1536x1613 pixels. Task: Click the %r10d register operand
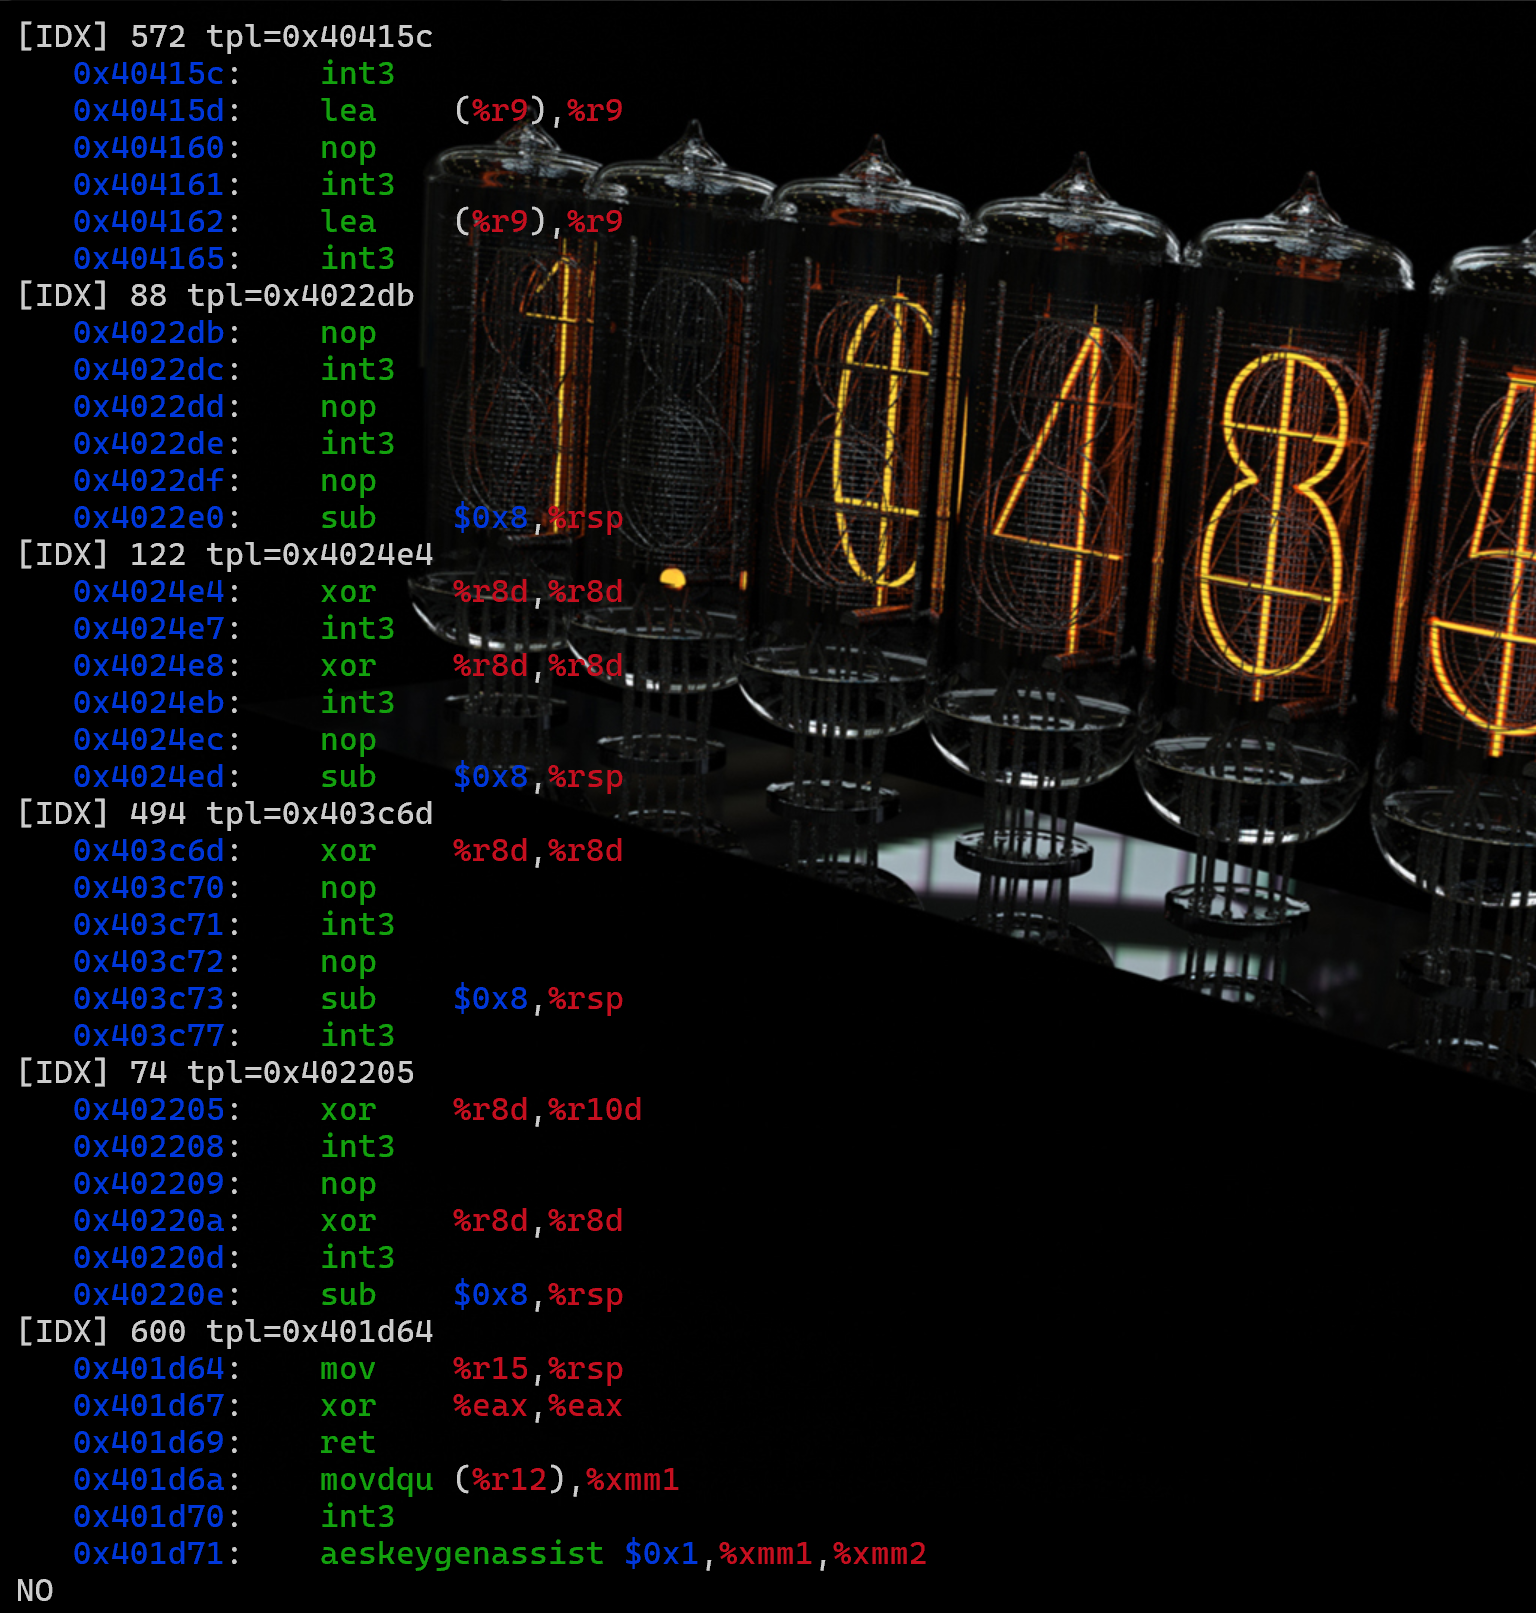(594, 1109)
